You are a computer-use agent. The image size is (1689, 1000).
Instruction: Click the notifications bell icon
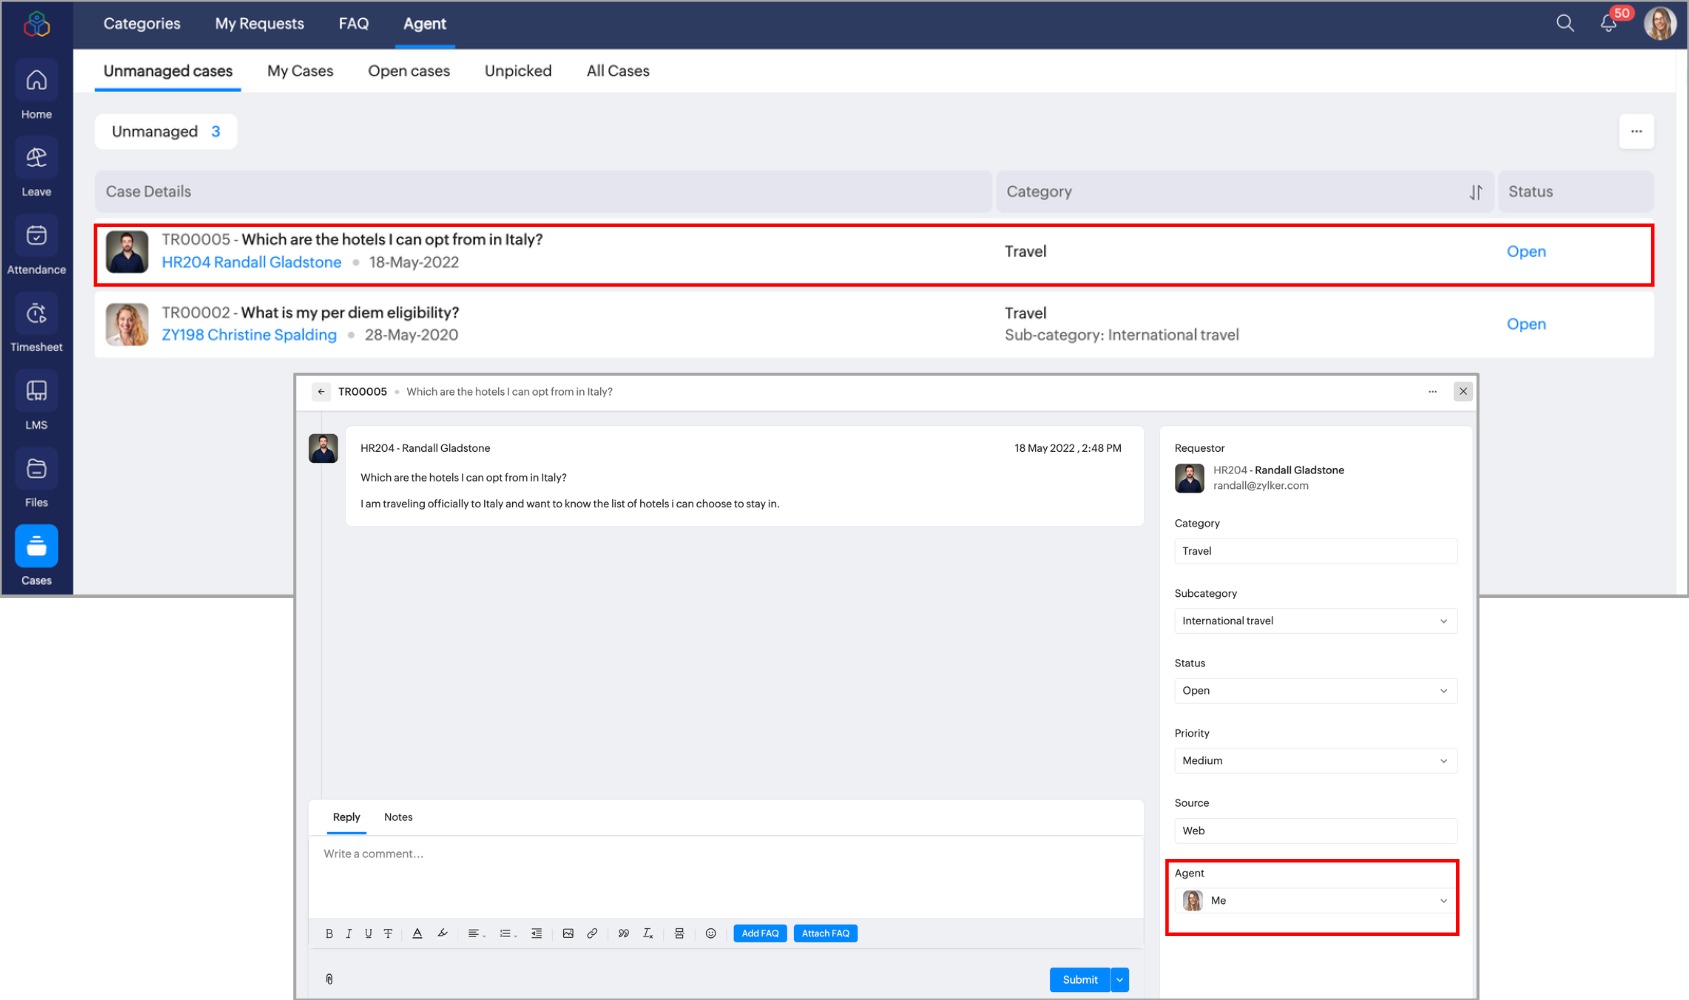(x=1608, y=23)
